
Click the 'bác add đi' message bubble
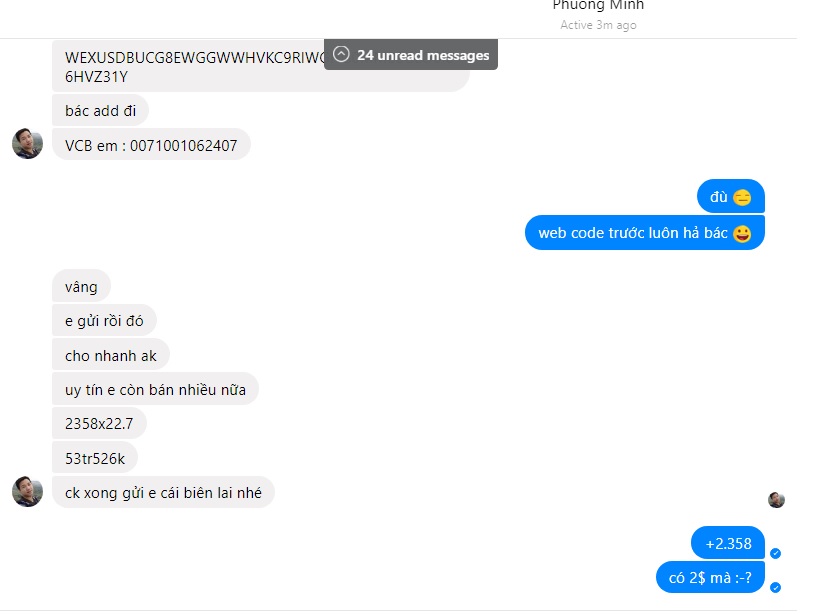[x=100, y=110]
